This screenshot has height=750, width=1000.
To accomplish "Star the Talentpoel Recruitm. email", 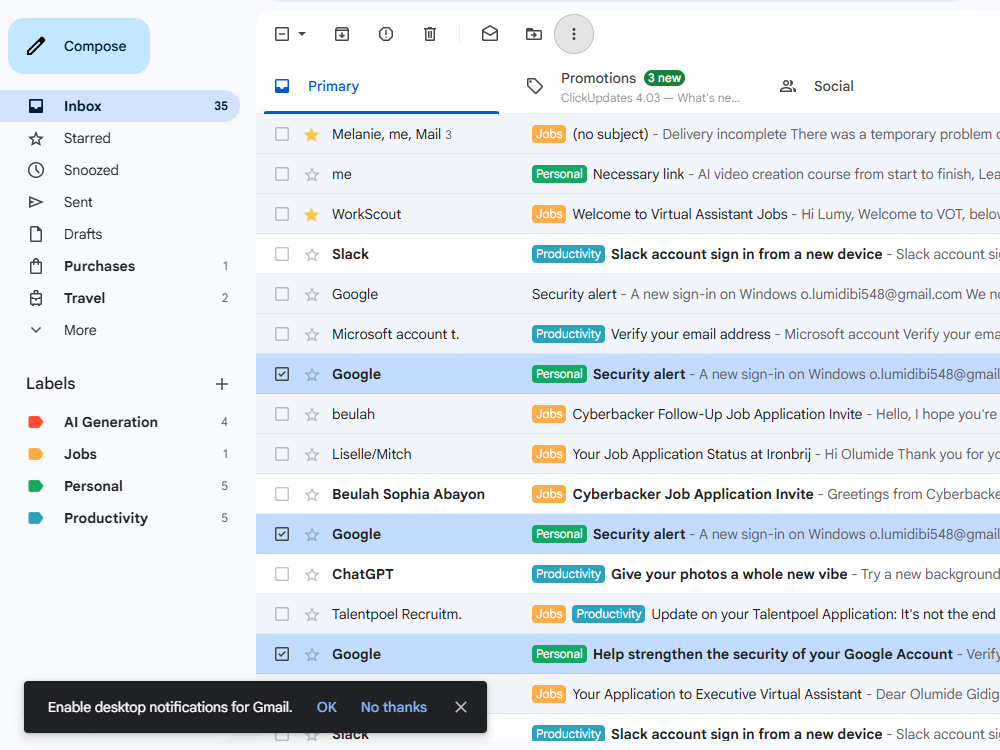I will [311, 615].
